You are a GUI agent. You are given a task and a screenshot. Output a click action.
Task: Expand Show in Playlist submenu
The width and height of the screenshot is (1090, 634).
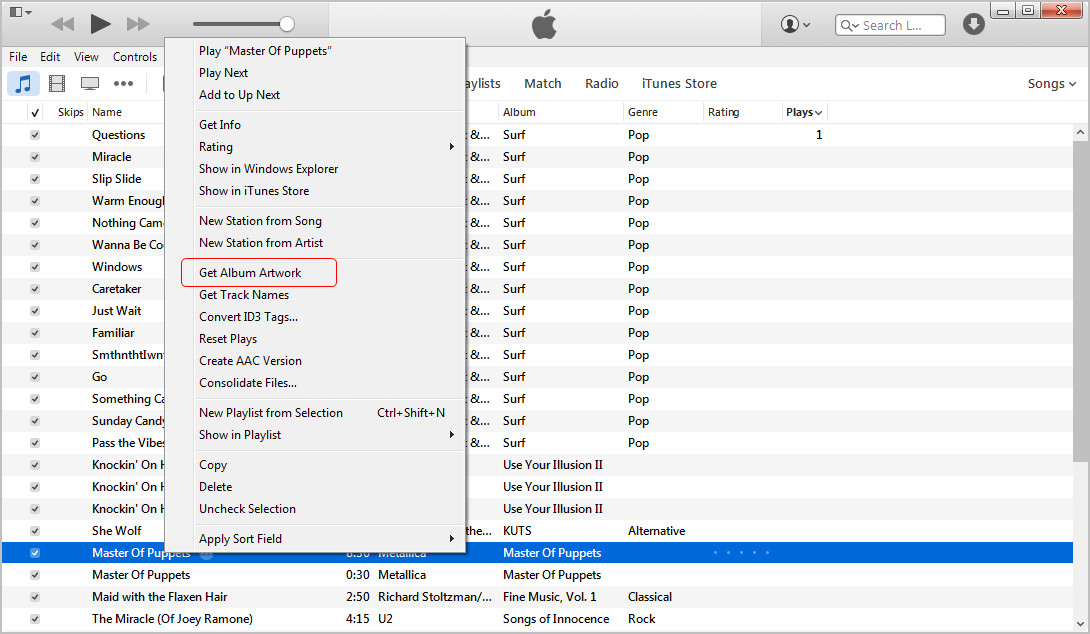[452, 434]
